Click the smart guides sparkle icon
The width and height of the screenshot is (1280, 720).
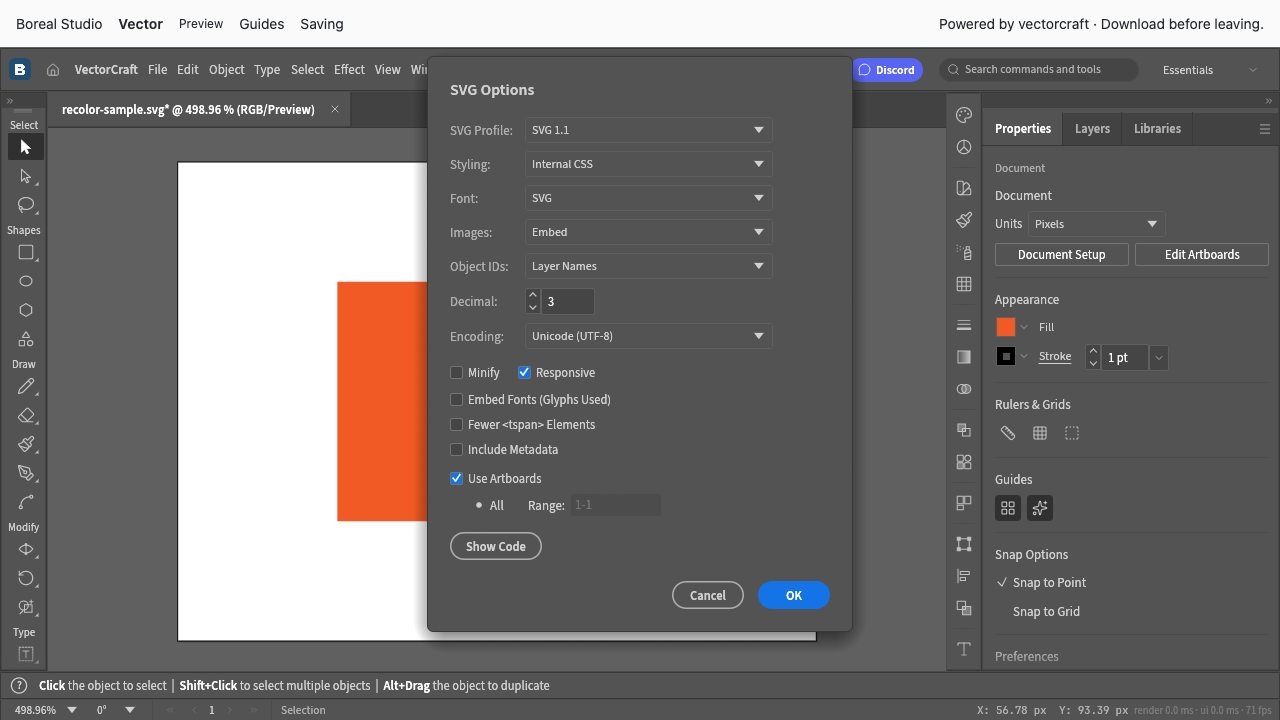coord(1040,508)
